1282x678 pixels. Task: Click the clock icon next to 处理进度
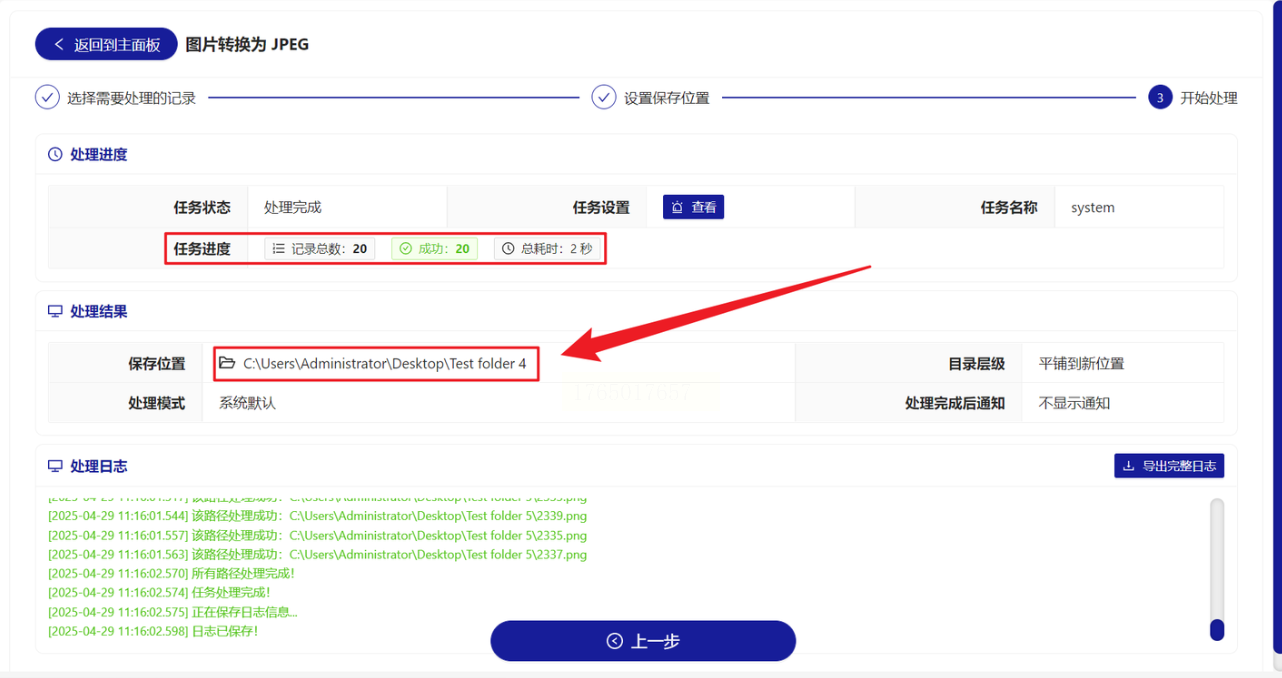click(x=55, y=155)
